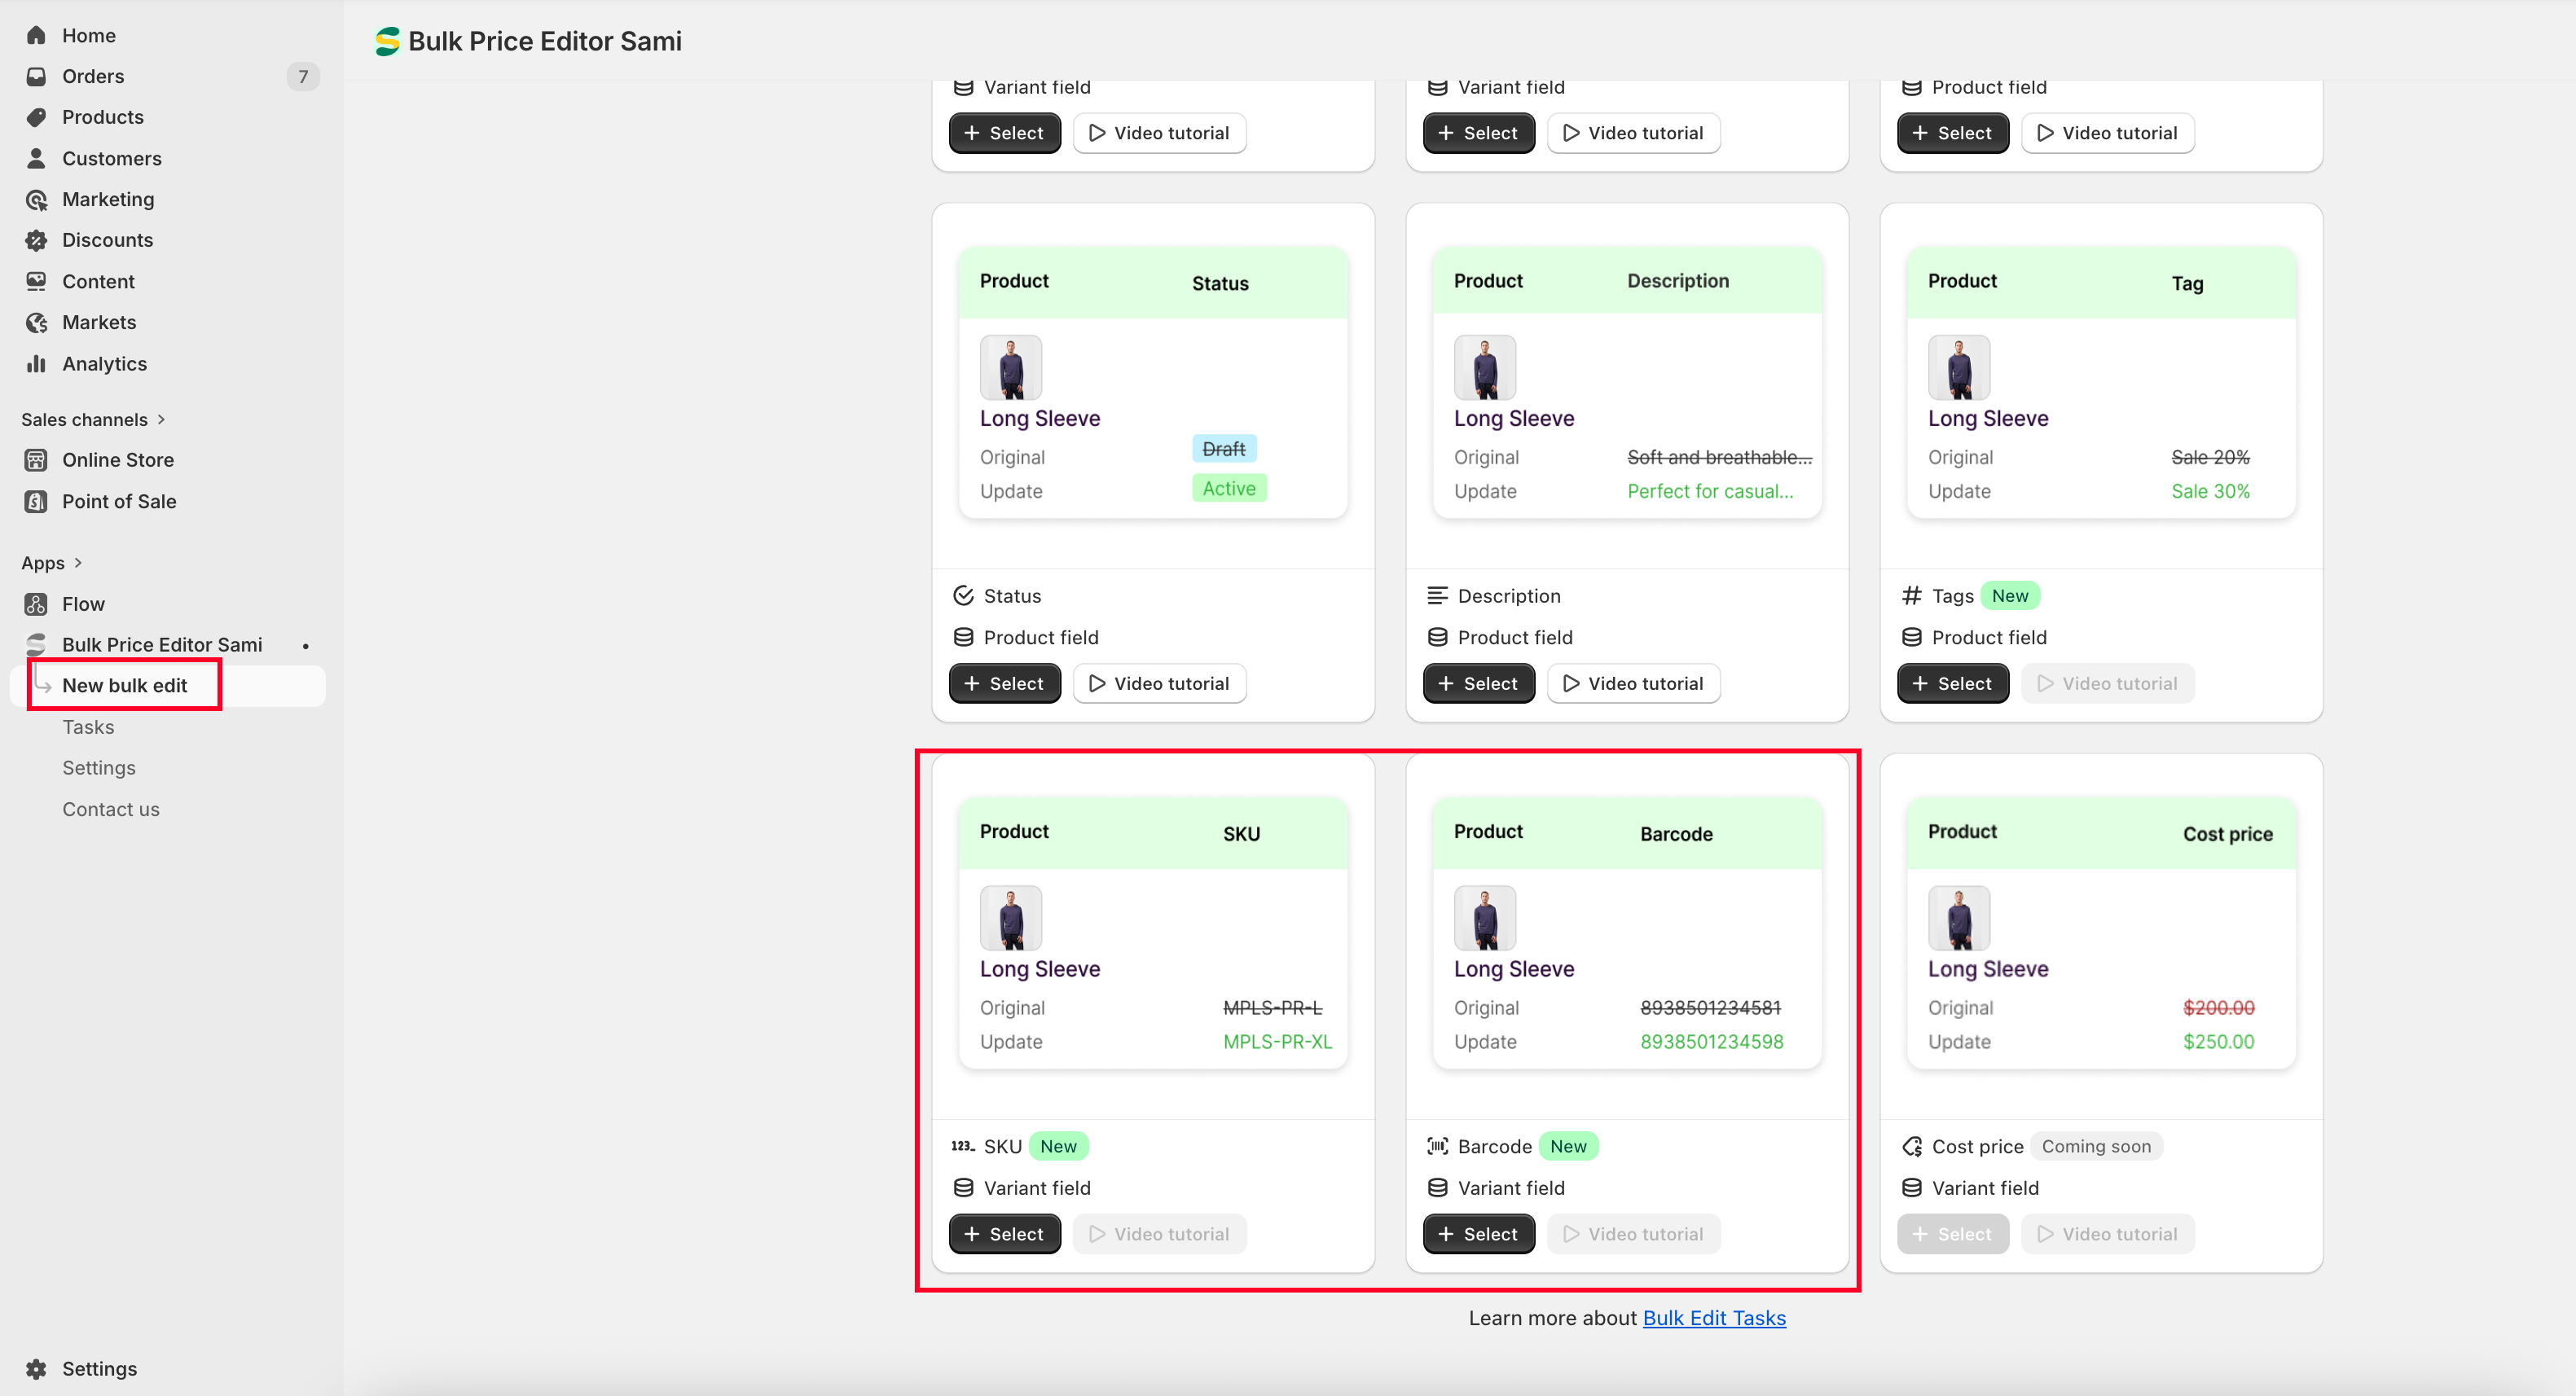Expand the Sales channels chevron
Screen dimensions: 2576x1396
pyautogui.click(x=161, y=419)
